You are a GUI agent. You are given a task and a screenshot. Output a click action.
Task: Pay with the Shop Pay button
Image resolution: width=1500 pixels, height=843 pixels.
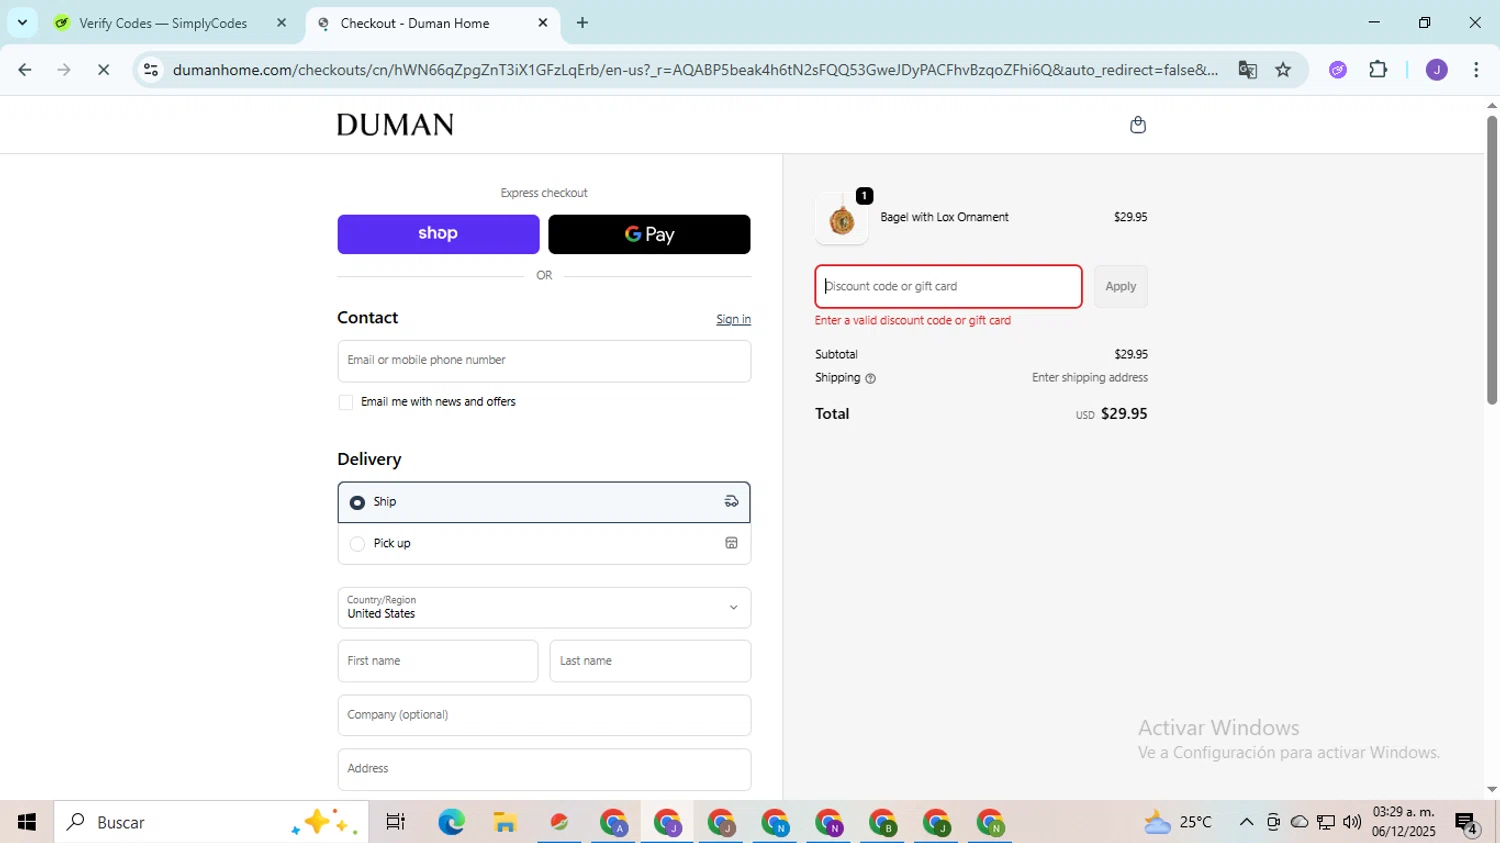[x=438, y=234]
